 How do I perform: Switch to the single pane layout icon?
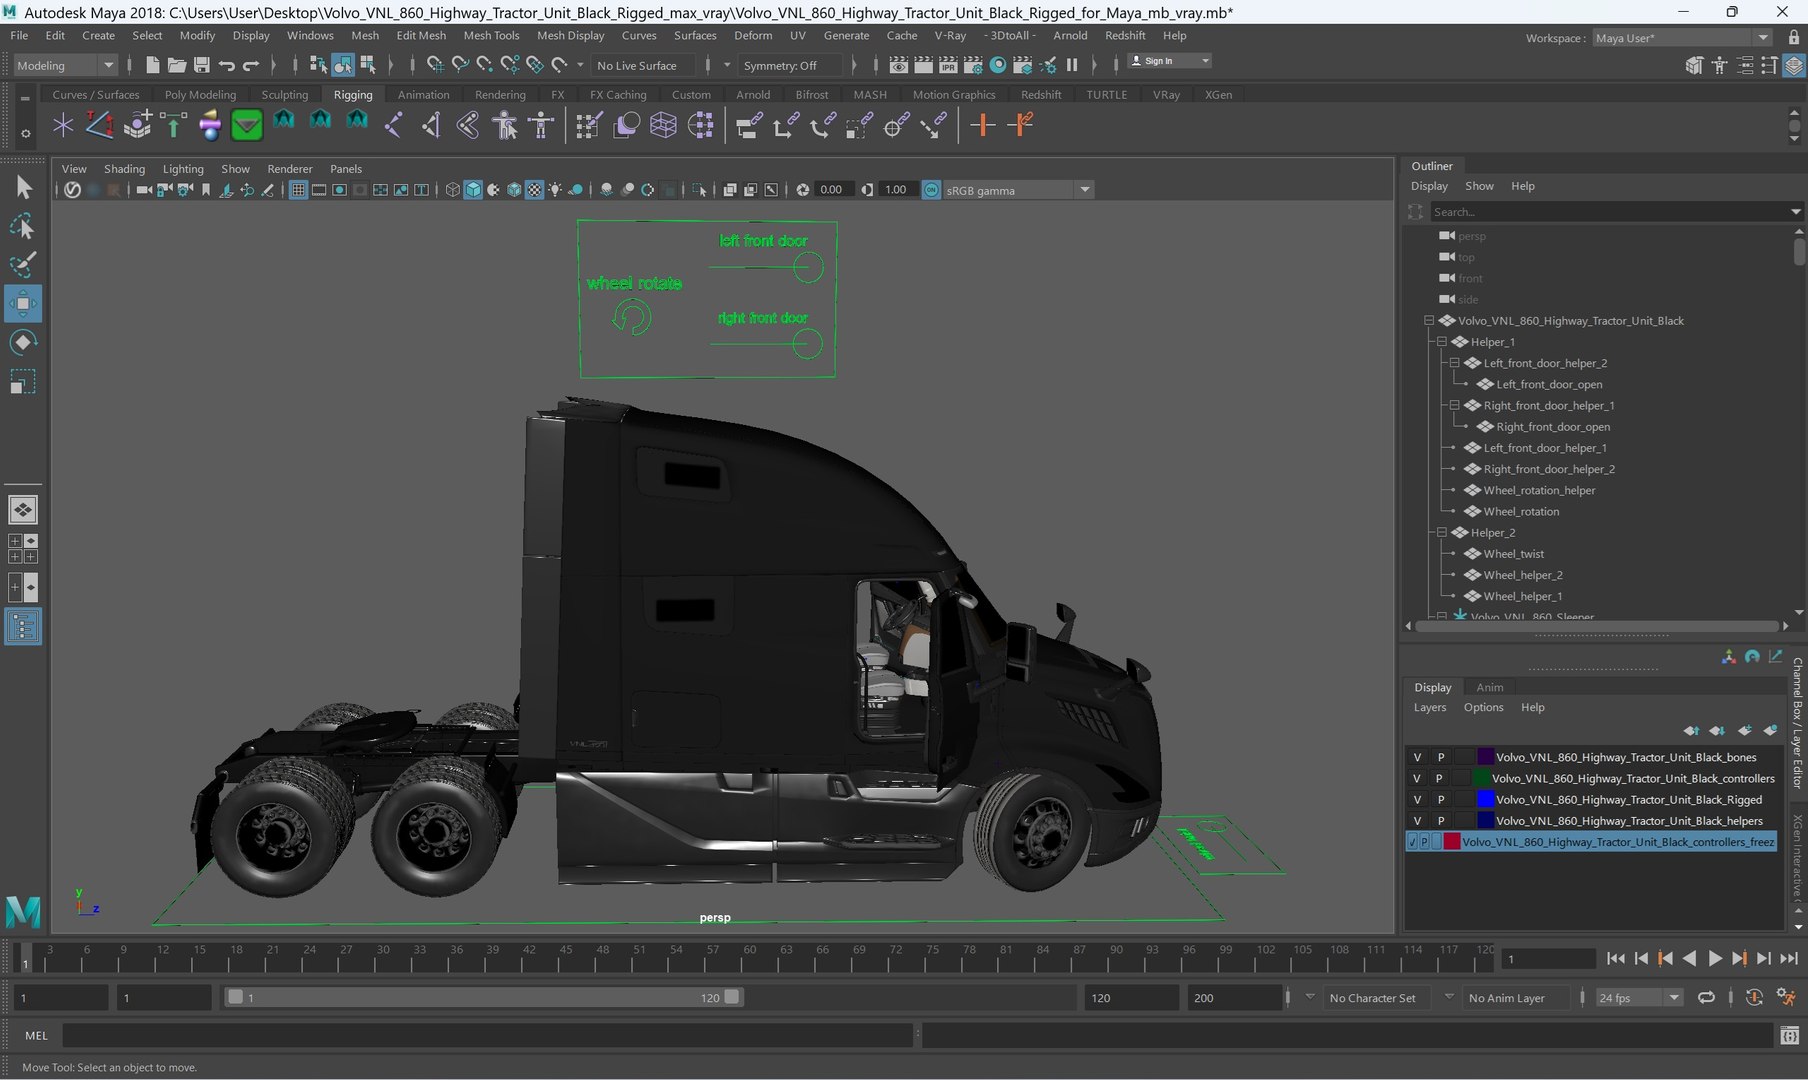23,510
